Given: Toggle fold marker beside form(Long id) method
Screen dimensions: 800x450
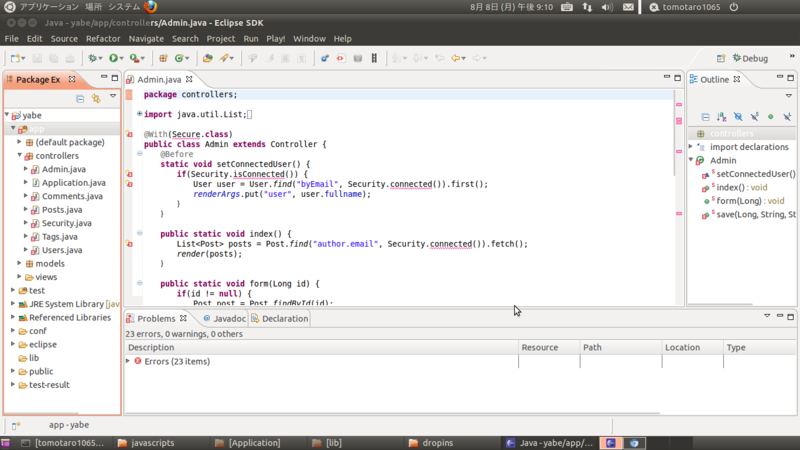Looking at the screenshot, I should [139, 283].
